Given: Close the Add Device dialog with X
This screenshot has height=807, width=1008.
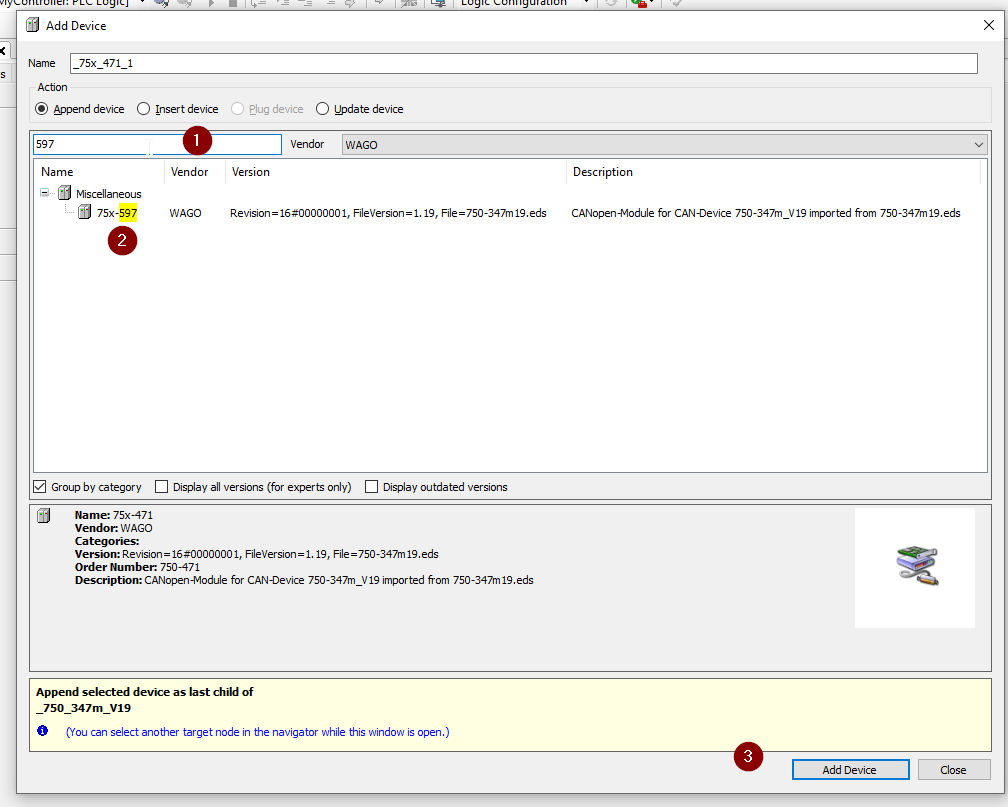Looking at the screenshot, I should click(x=989, y=25).
